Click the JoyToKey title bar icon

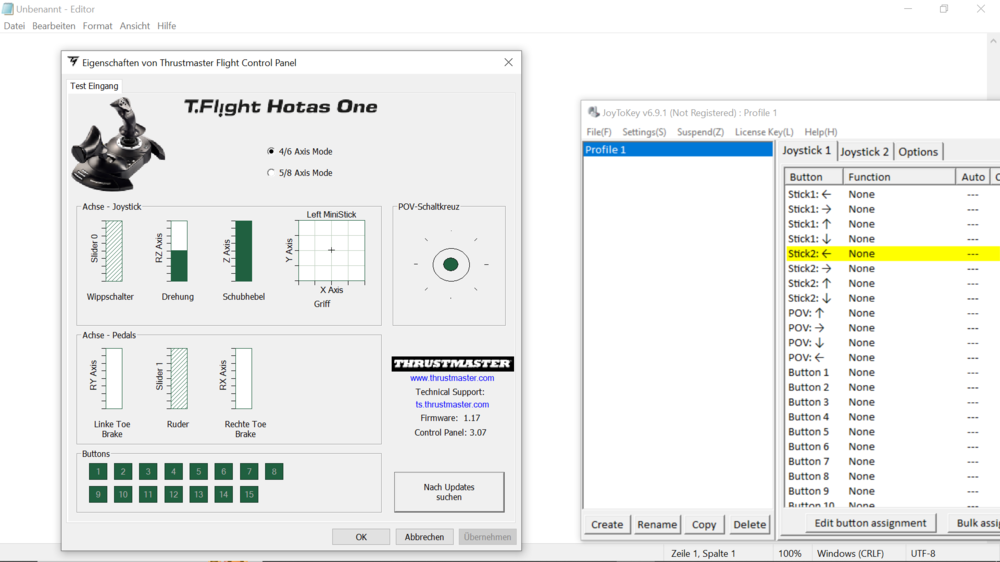[594, 113]
